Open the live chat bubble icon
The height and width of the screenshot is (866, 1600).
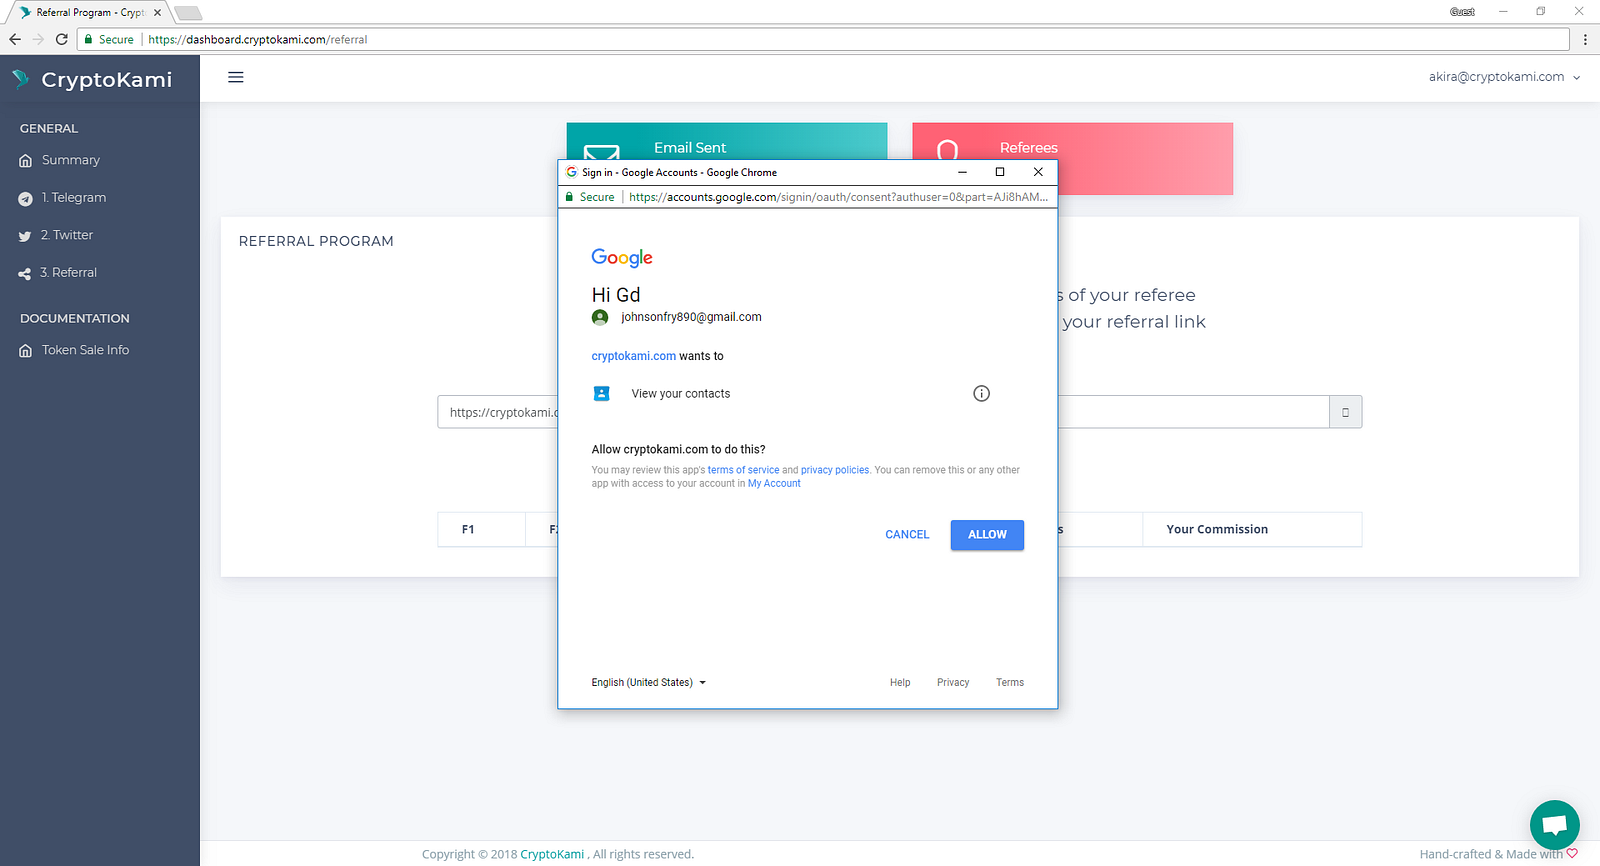coord(1554,825)
